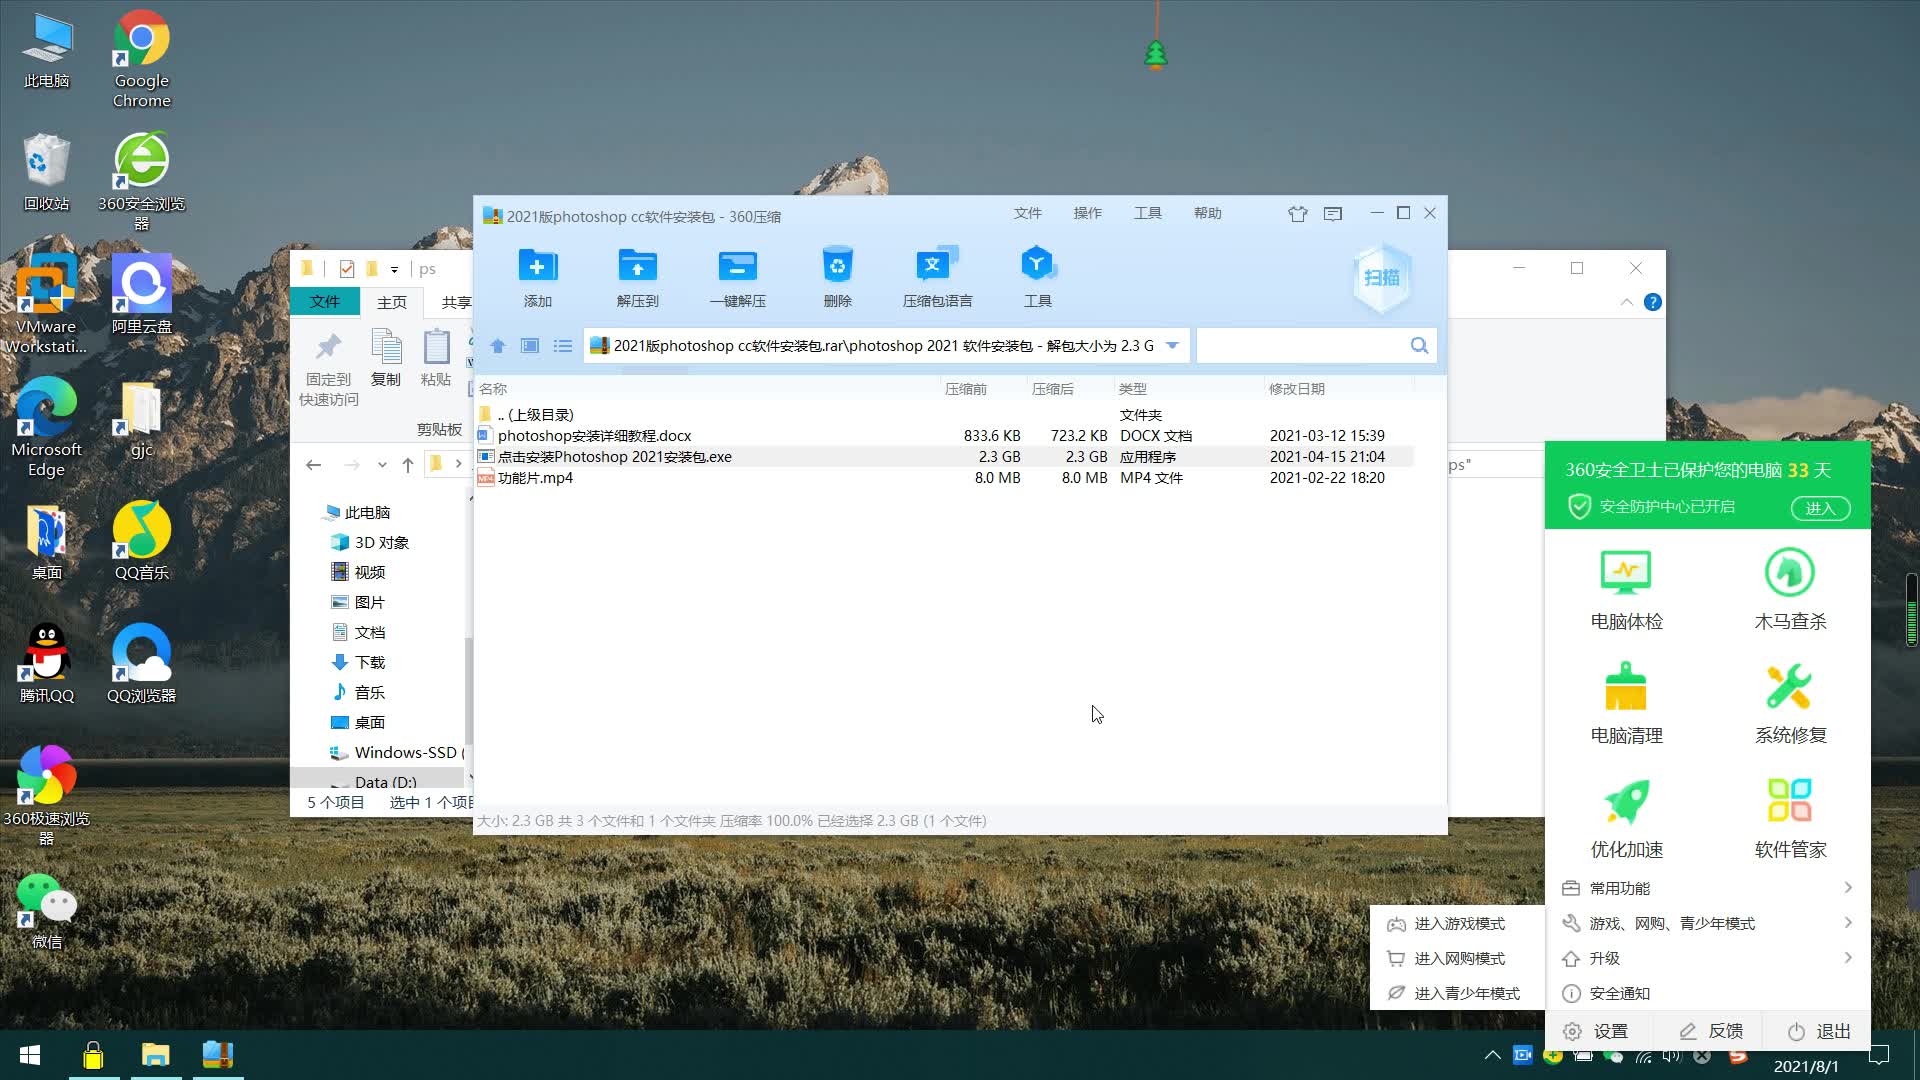Open Explorer quick access toolbar dropdown
1920x1080 pixels.
(x=394, y=269)
